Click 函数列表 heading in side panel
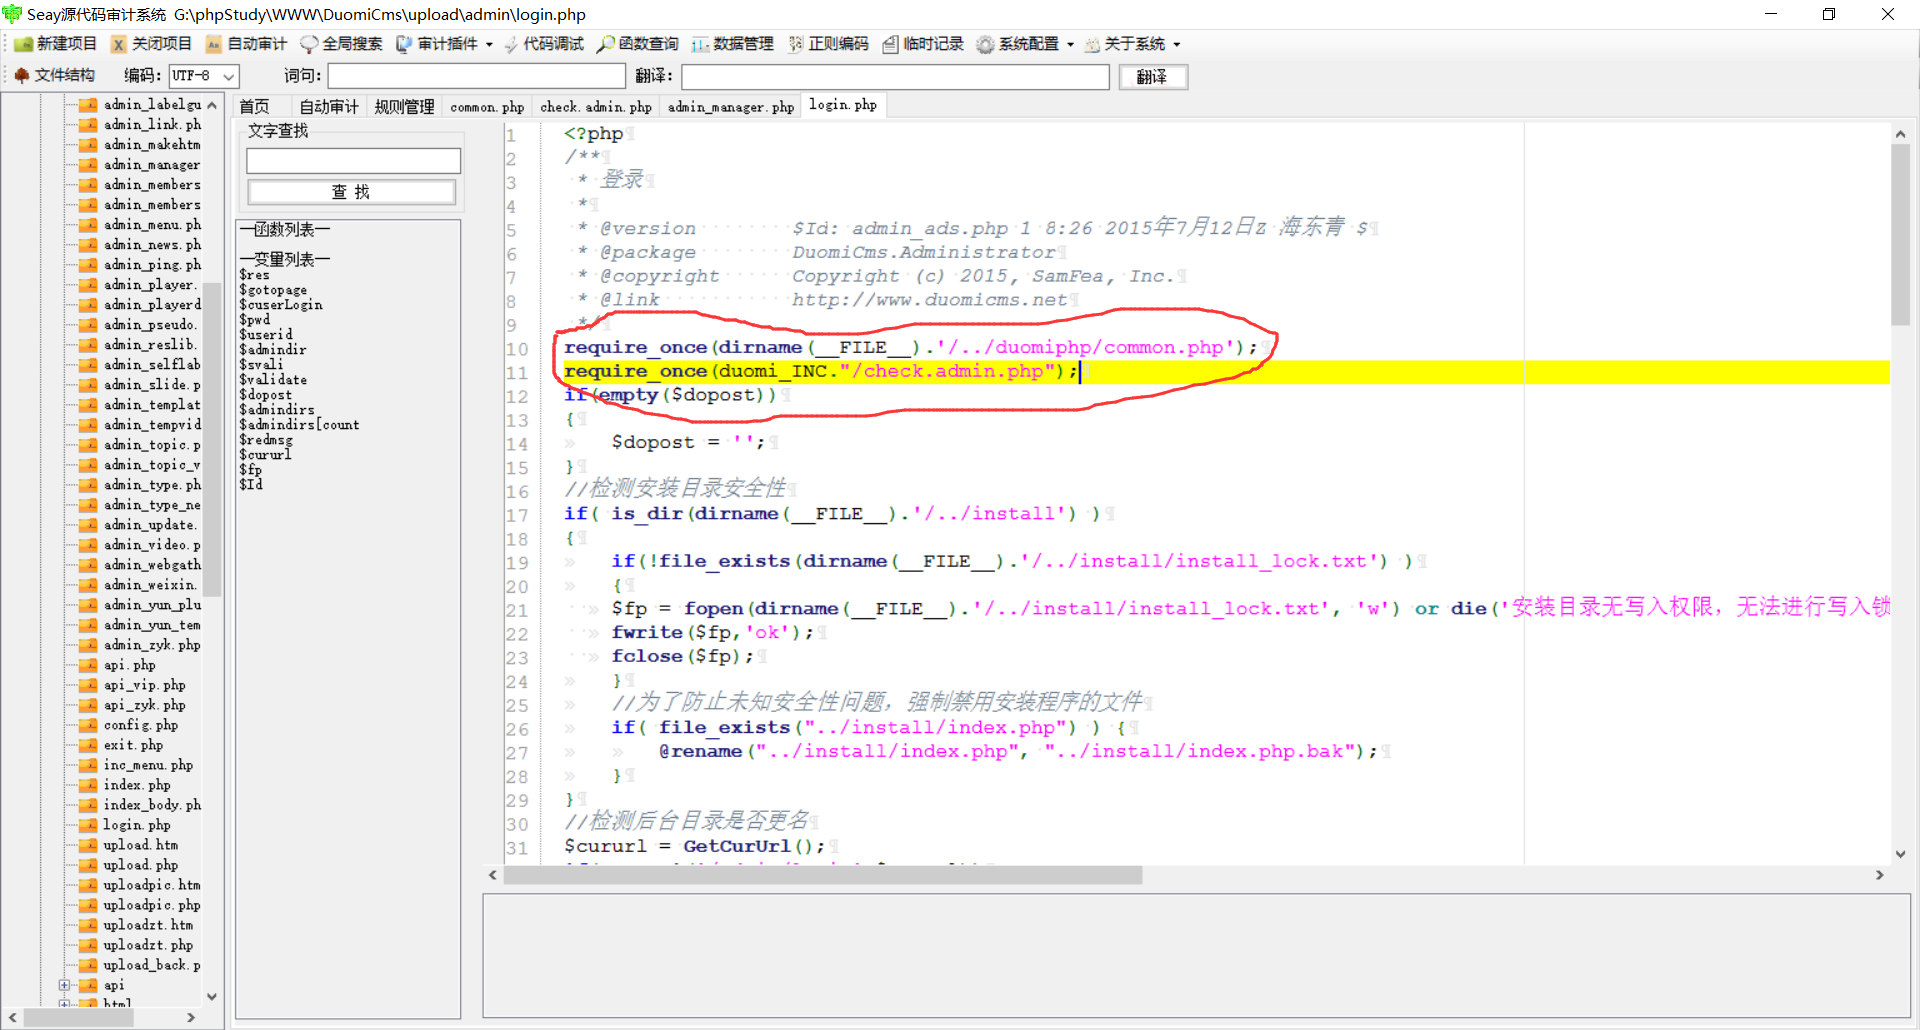The image size is (1920, 1030). click(x=285, y=230)
